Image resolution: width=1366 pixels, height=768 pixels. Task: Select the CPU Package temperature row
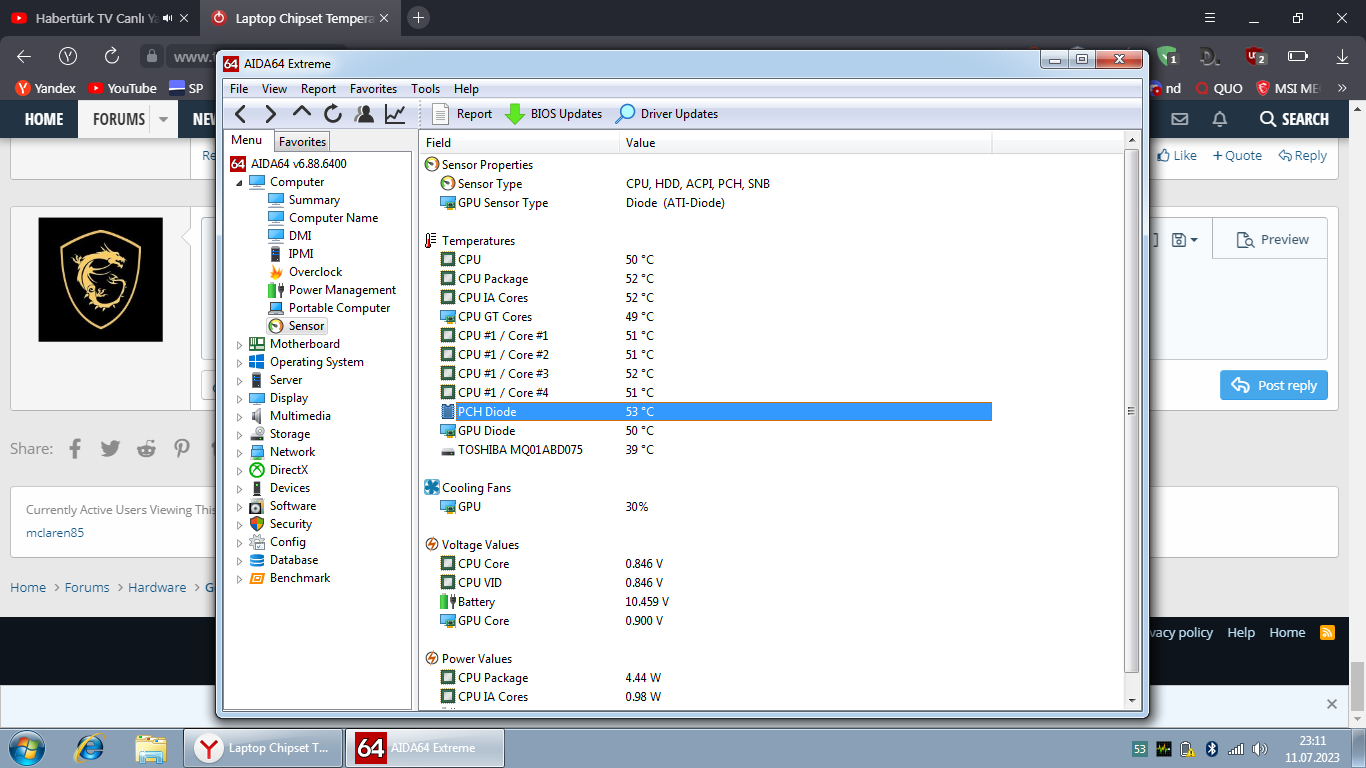tap(706, 279)
